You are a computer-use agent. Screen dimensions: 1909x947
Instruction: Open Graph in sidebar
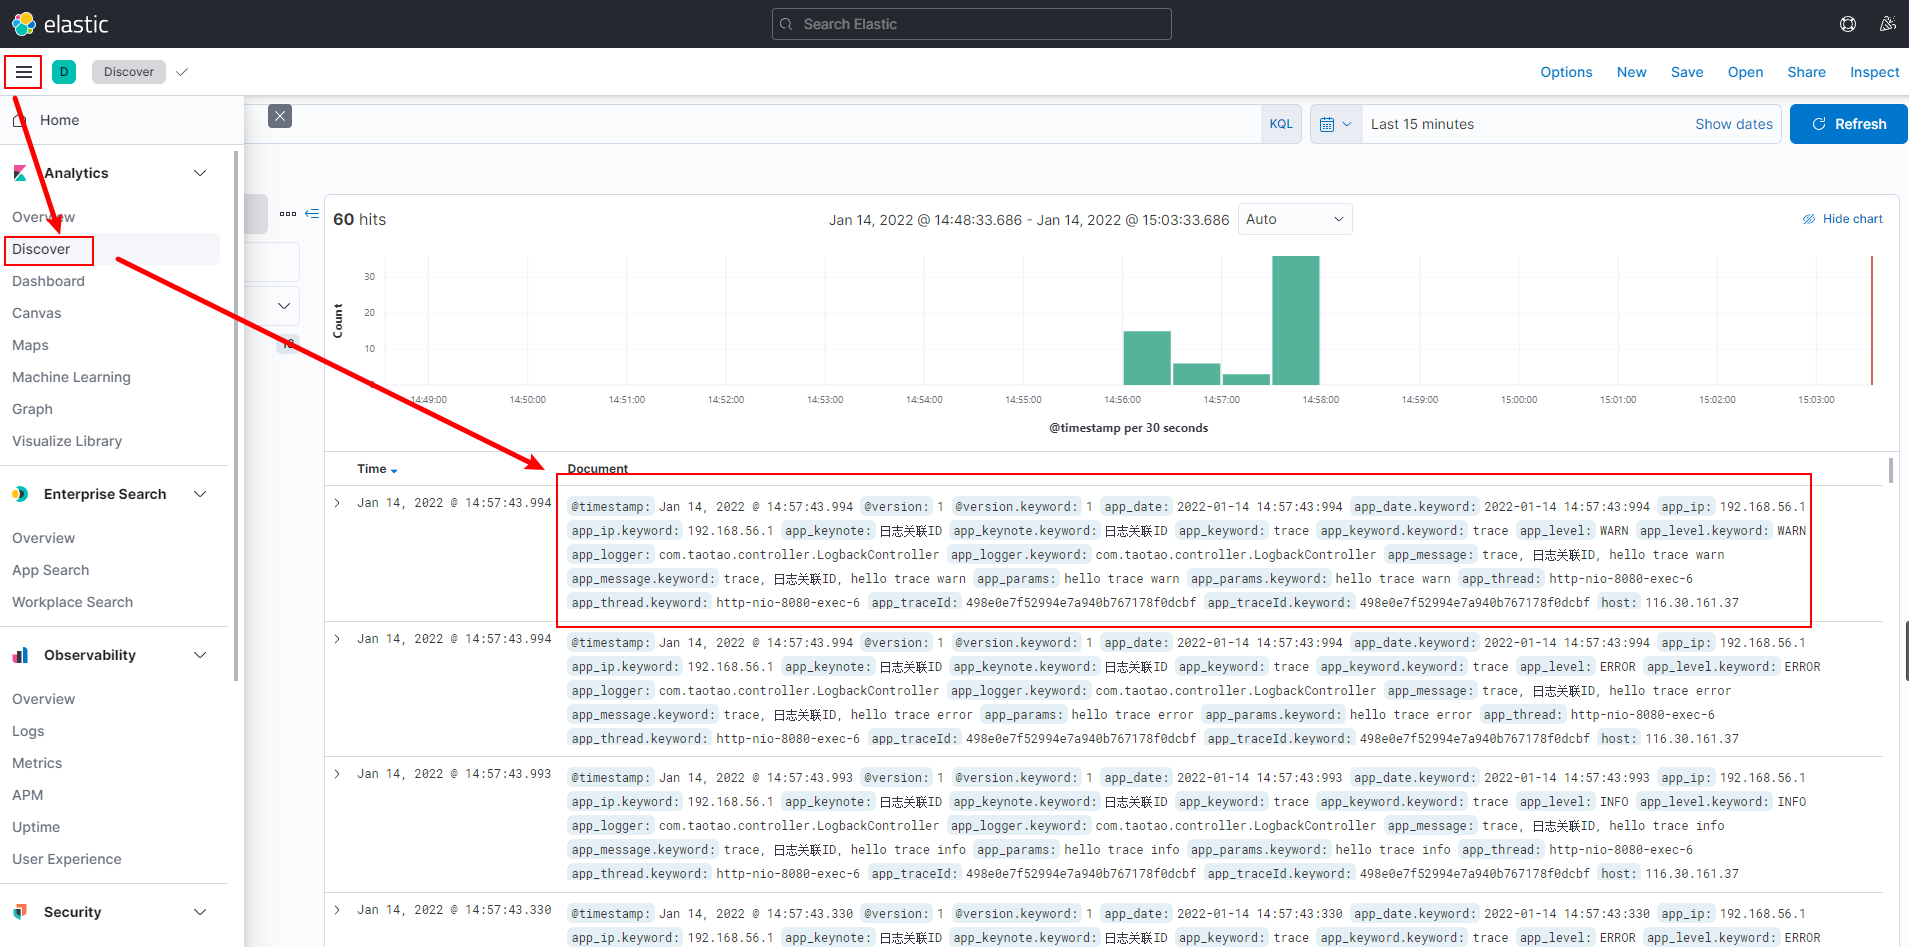tap(32, 409)
